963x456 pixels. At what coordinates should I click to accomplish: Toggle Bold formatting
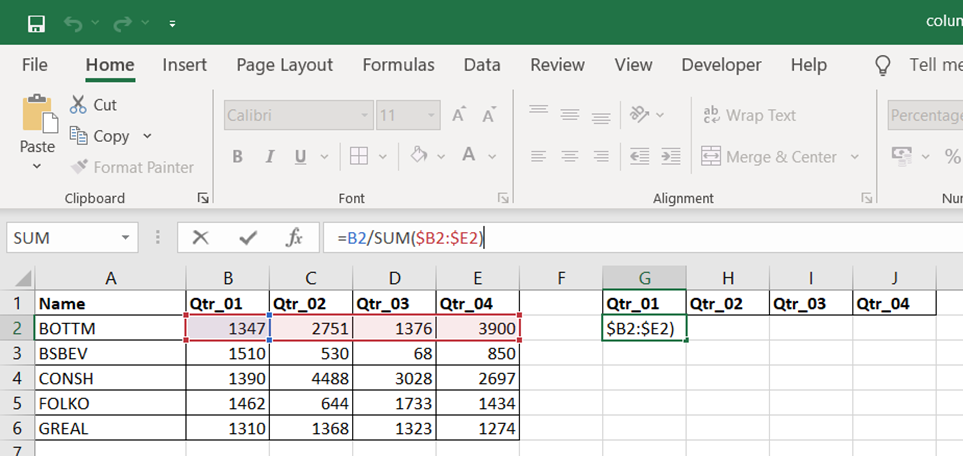238,157
